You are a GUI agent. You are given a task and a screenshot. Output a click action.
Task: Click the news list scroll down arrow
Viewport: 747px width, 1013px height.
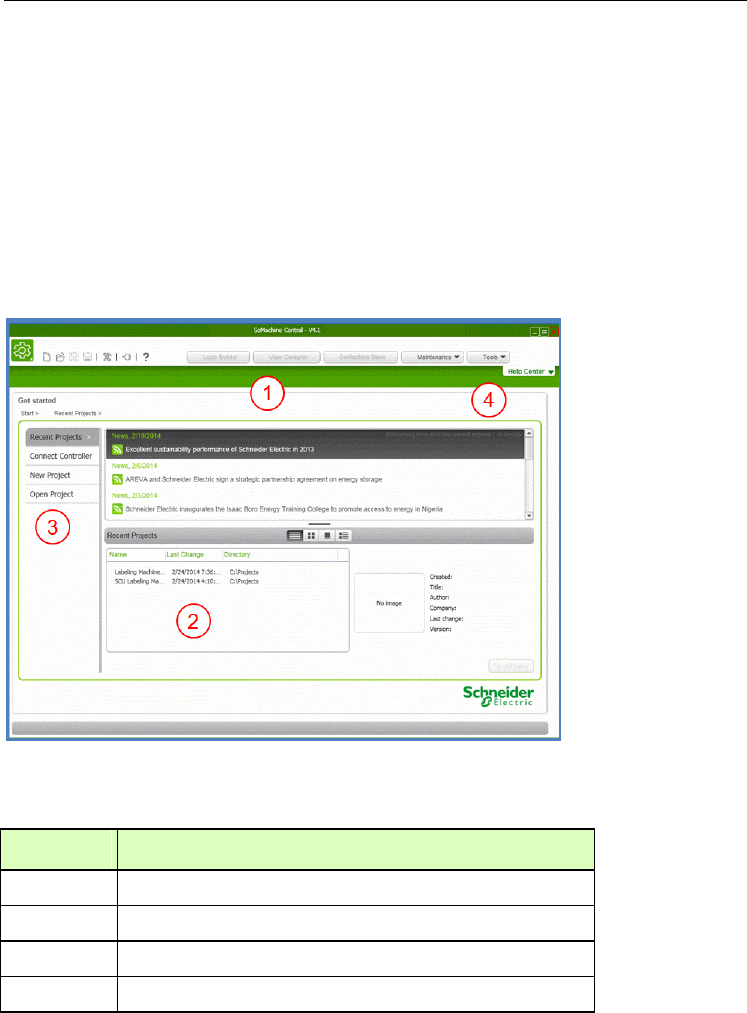click(x=529, y=516)
